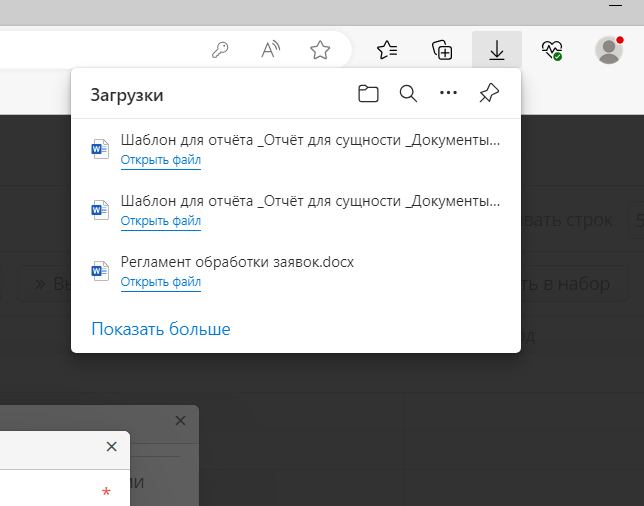Viewport: 644px width, 506px height.
Task: Click 'Показать больше' link
Action: [x=161, y=329]
